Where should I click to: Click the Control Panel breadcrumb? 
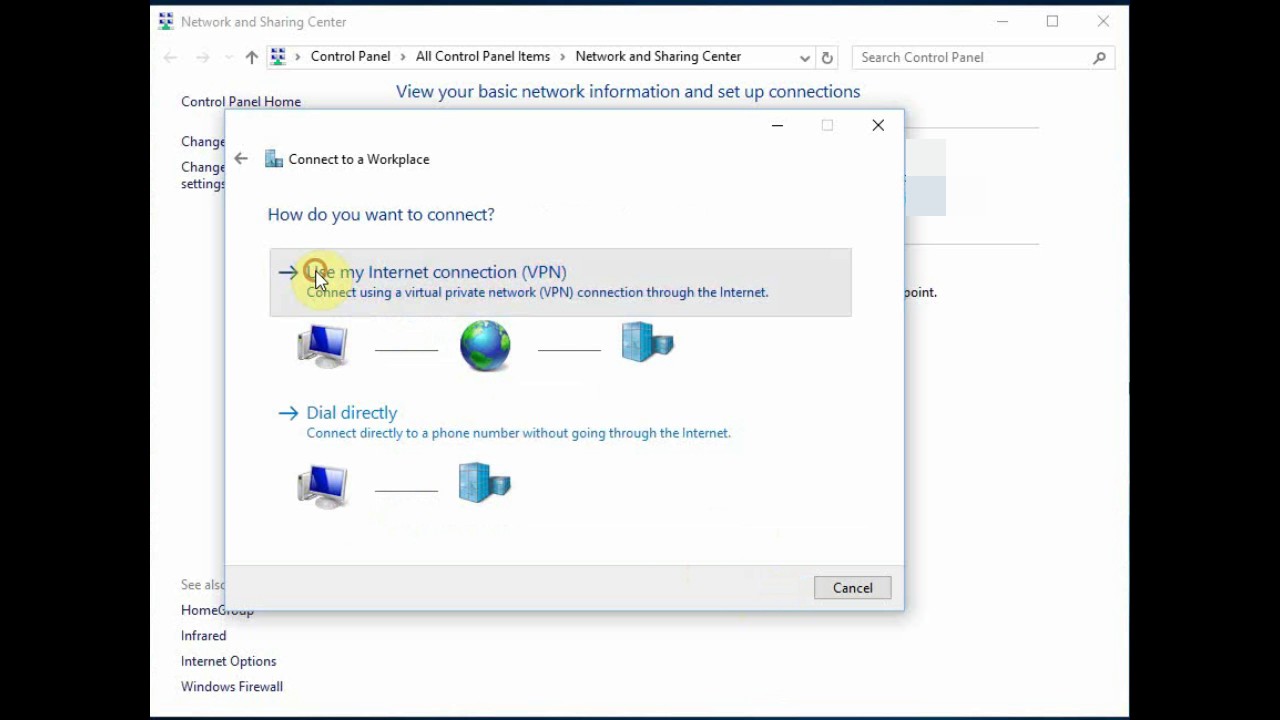point(350,57)
